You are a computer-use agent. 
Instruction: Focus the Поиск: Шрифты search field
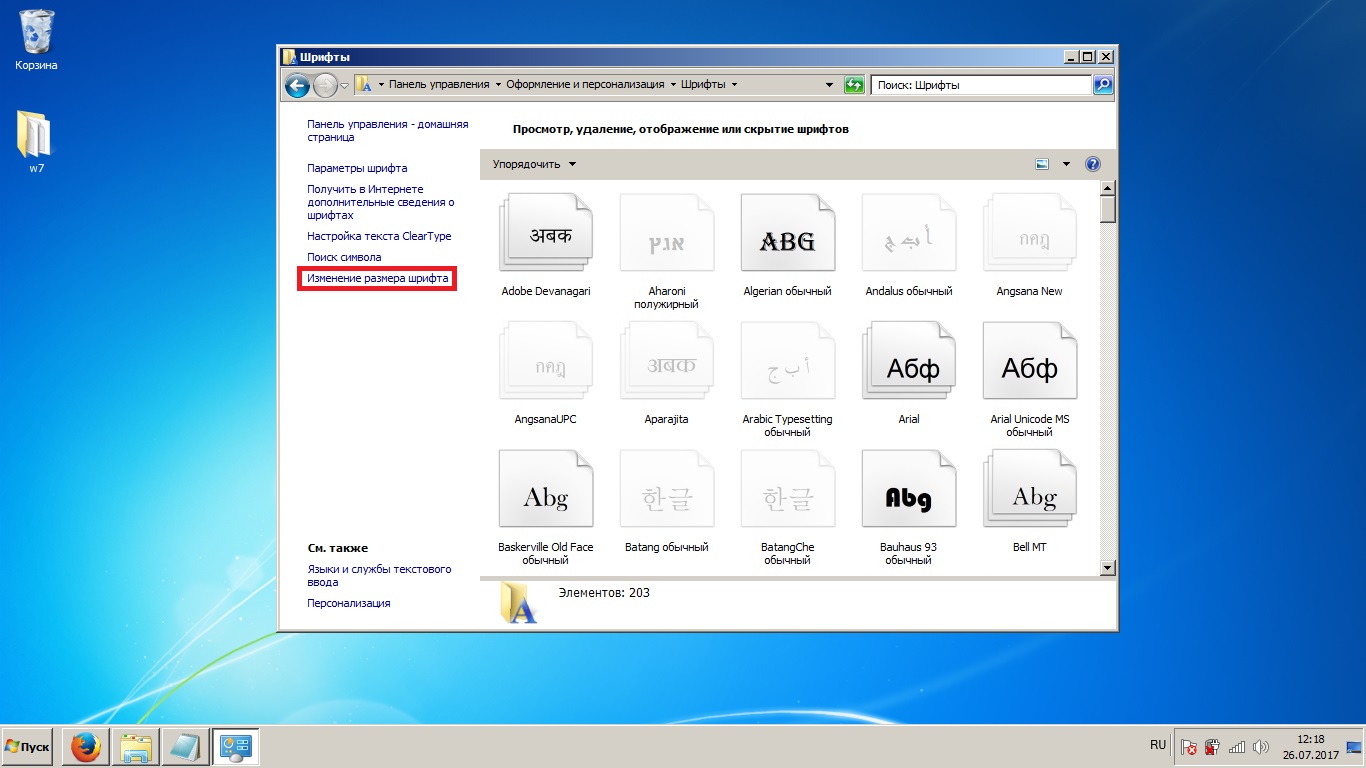coord(981,85)
